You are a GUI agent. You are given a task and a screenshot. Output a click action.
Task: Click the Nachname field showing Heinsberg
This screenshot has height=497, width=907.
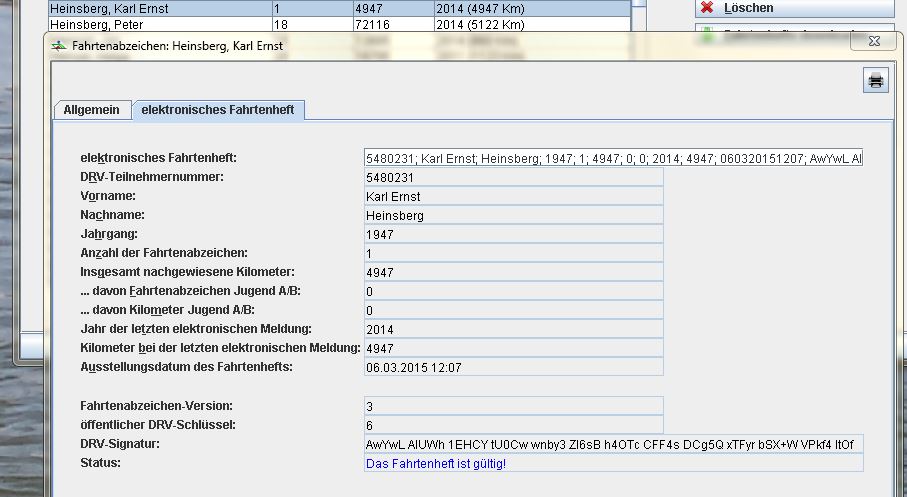click(514, 215)
